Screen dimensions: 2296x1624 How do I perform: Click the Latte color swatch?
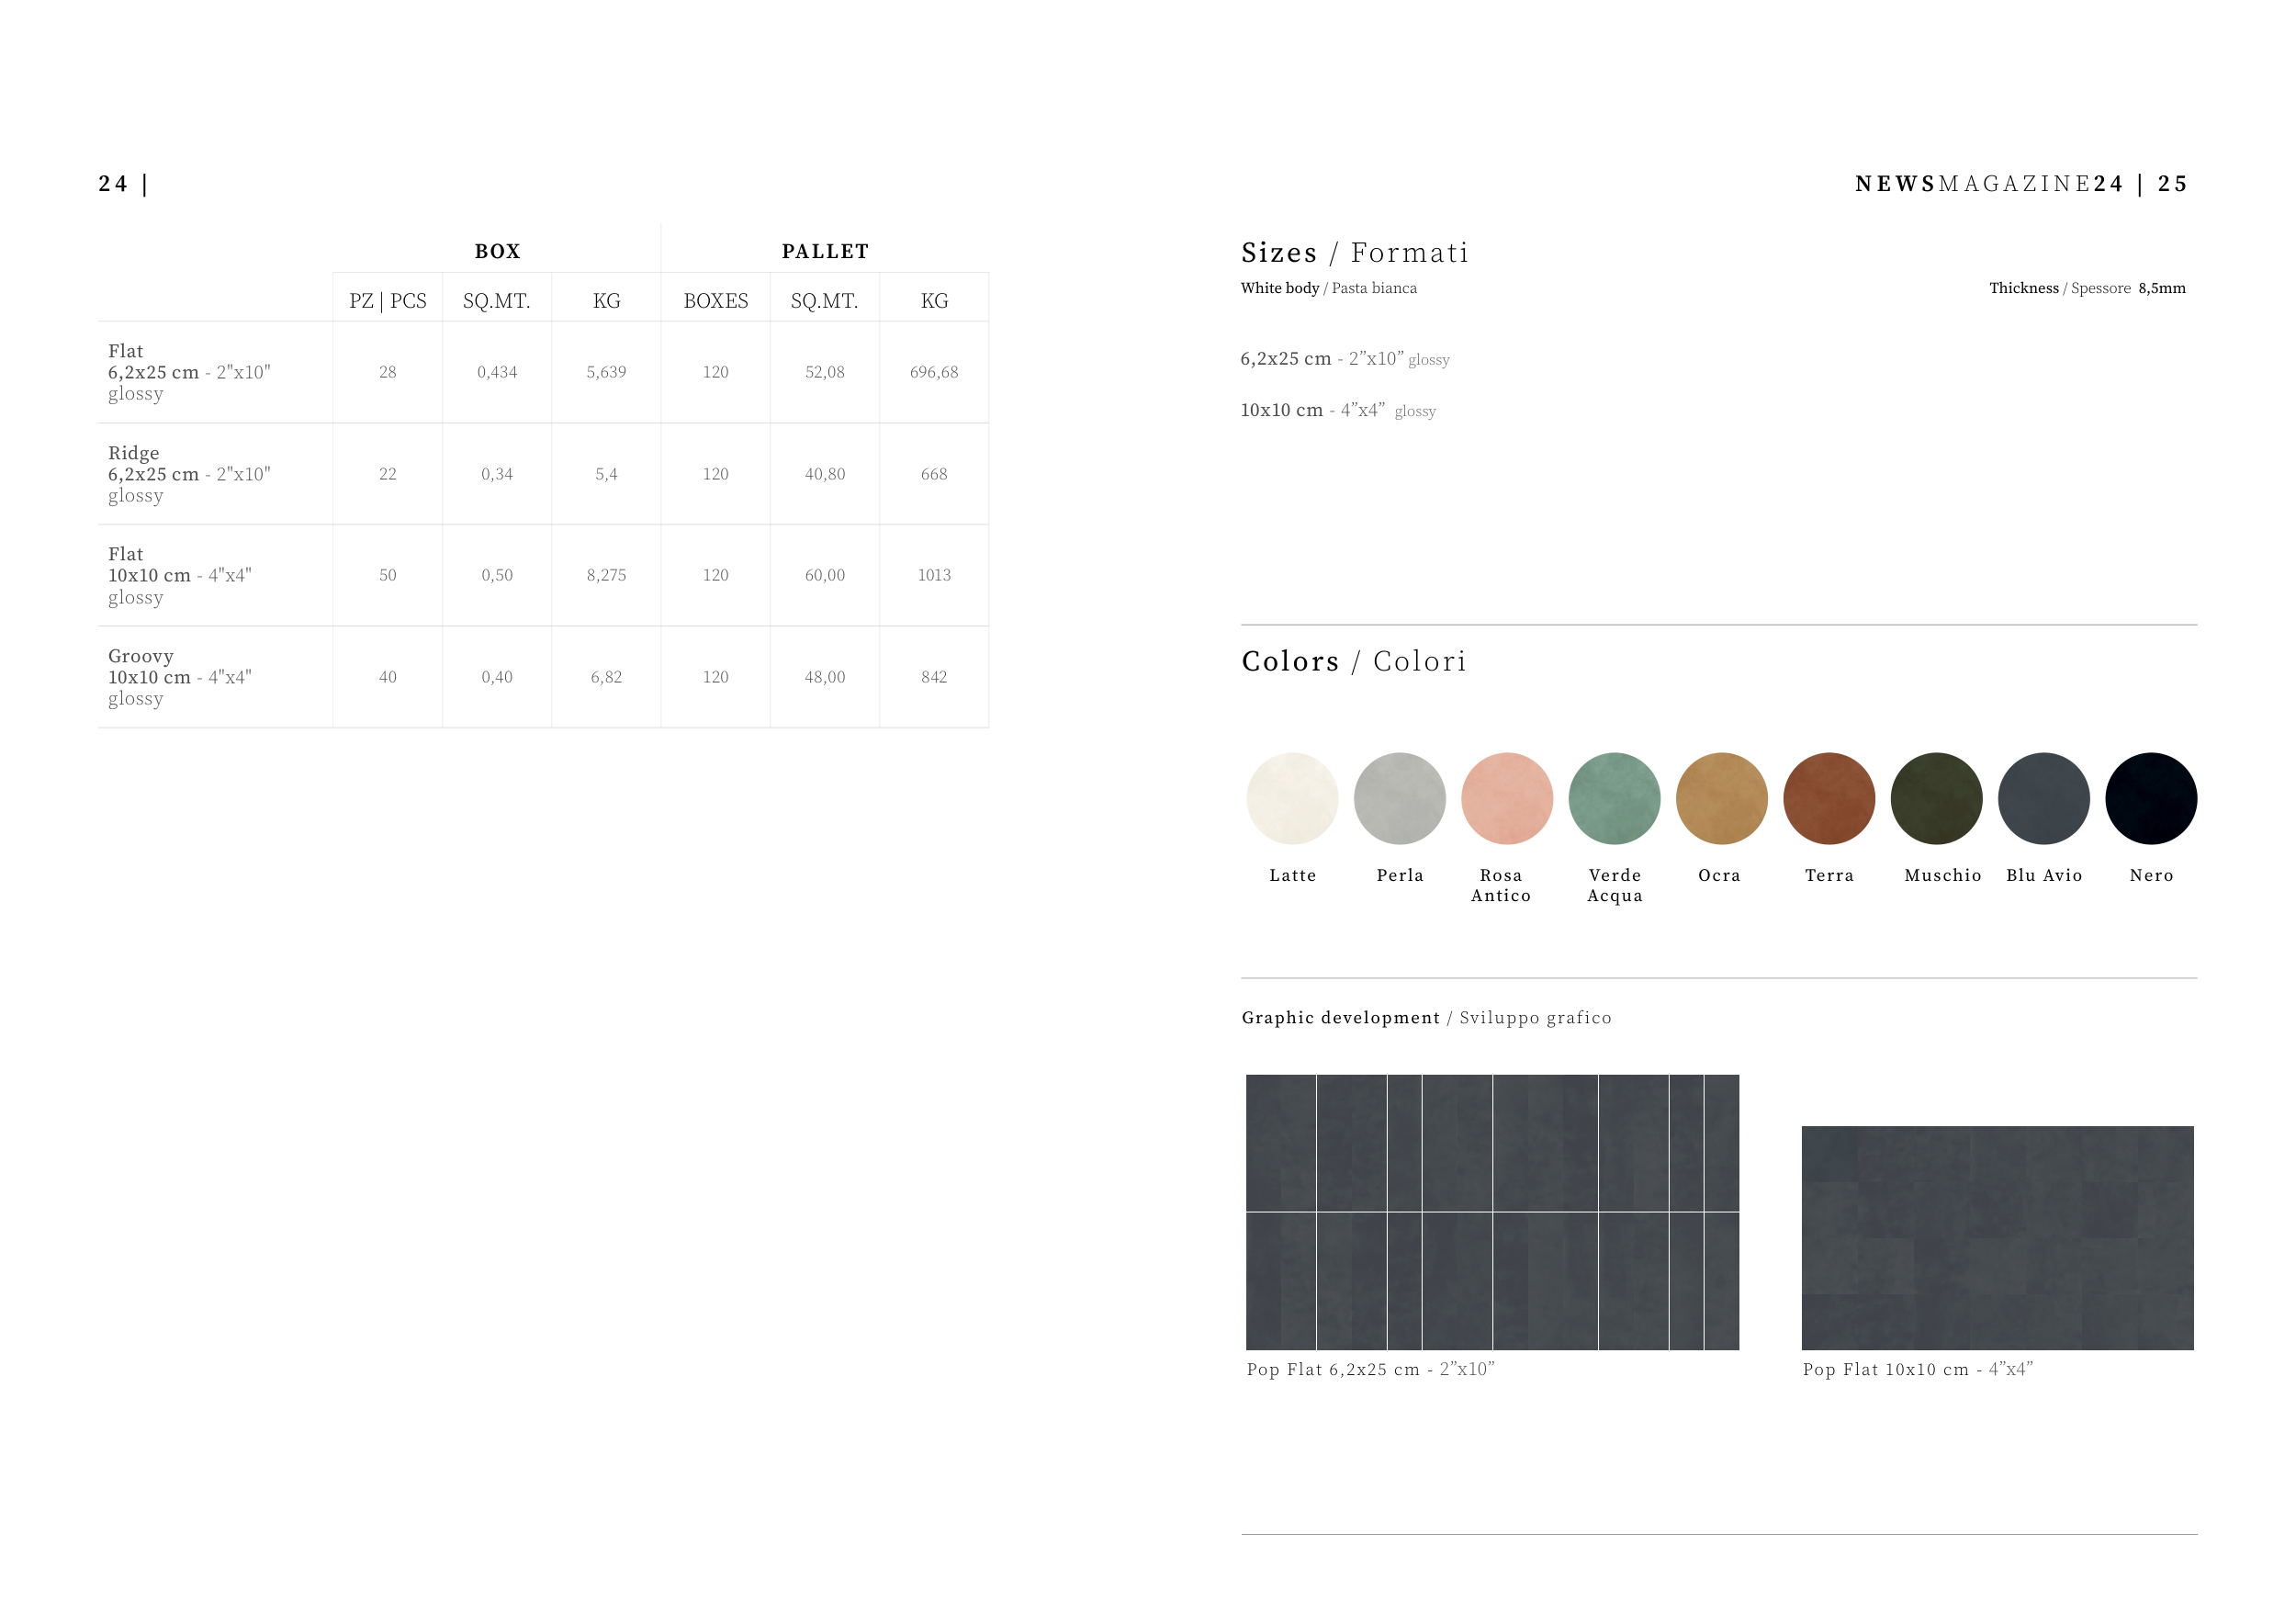[x=1292, y=798]
